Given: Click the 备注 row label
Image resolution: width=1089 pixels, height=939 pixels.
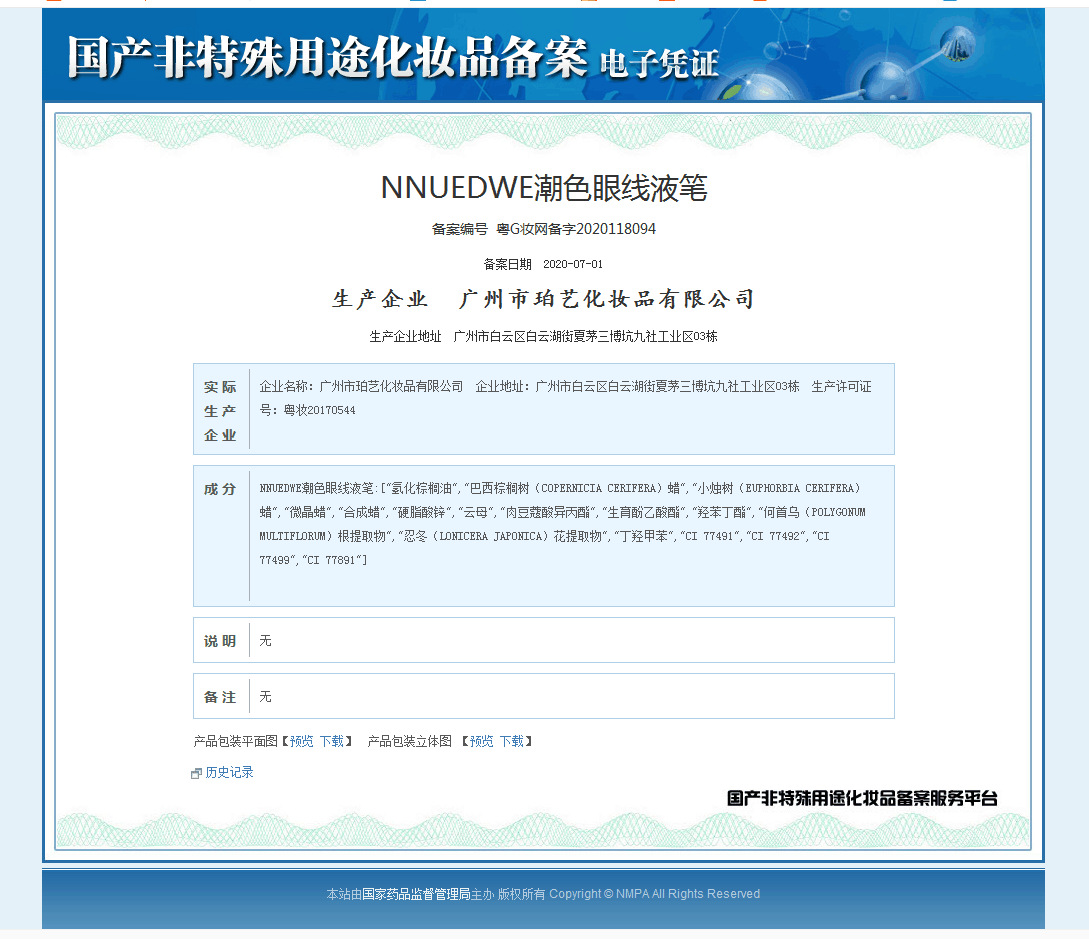Looking at the screenshot, I should [220, 697].
